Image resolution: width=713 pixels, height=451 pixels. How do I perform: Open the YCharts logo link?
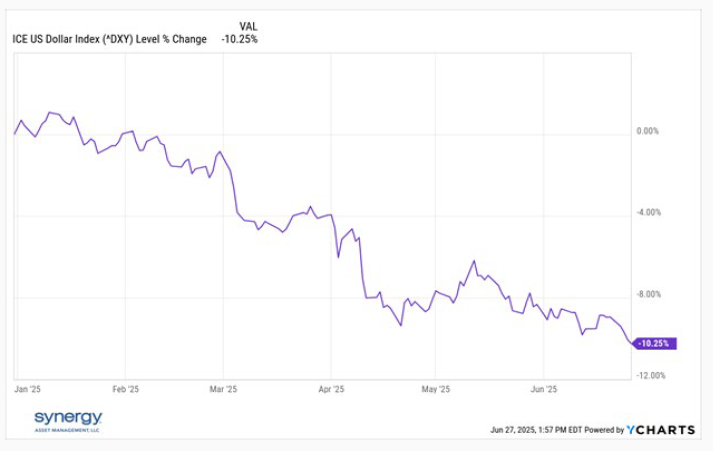[x=661, y=430]
